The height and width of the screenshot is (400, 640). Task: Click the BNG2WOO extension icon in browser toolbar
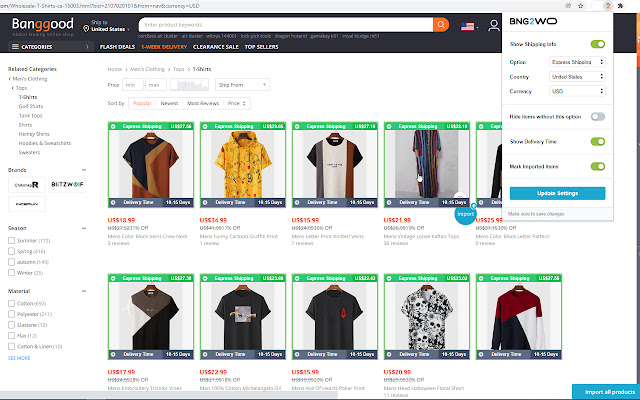[608, 6]
